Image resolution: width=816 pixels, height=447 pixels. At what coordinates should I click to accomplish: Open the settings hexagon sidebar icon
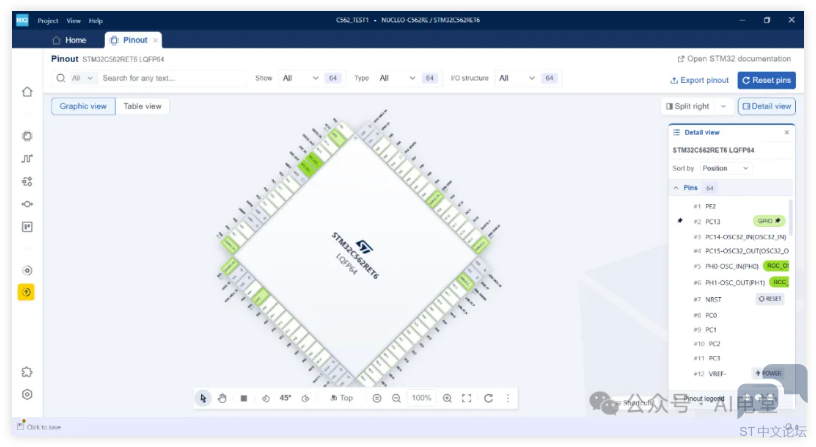point(27,394)
